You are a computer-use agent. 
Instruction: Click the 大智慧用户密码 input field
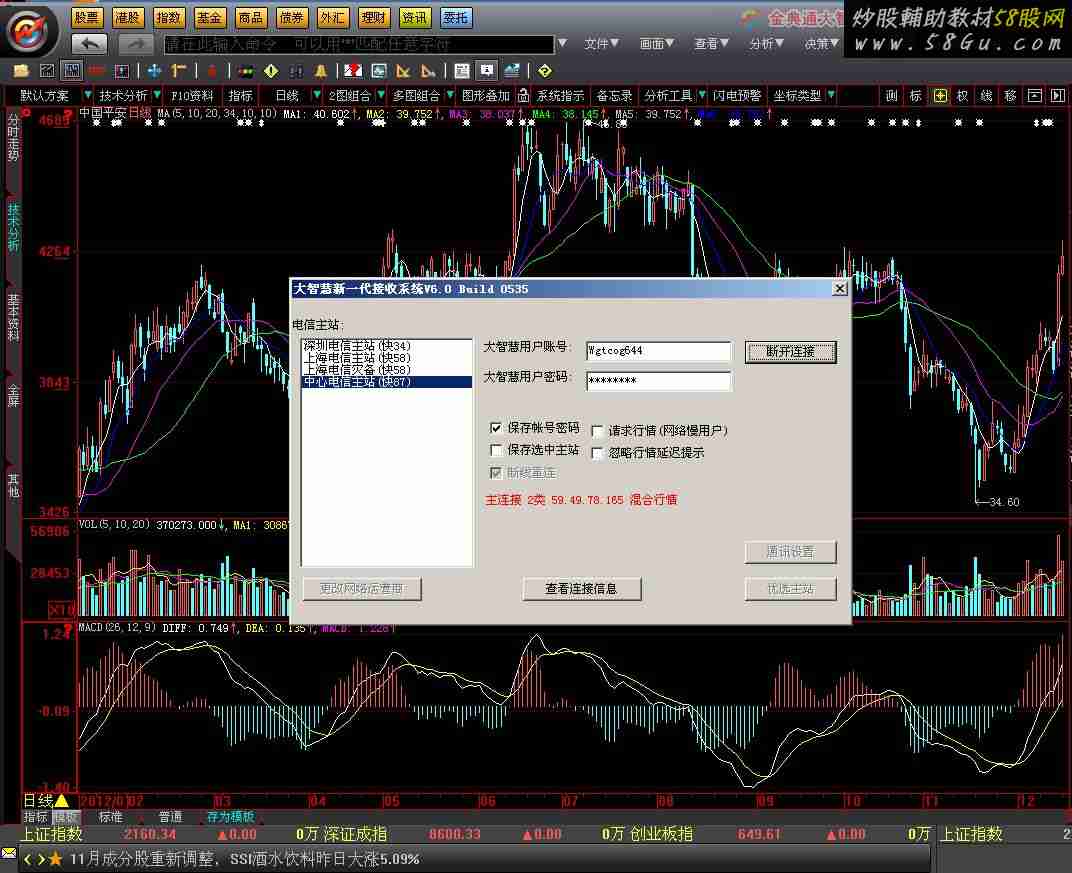click(658, 381)
